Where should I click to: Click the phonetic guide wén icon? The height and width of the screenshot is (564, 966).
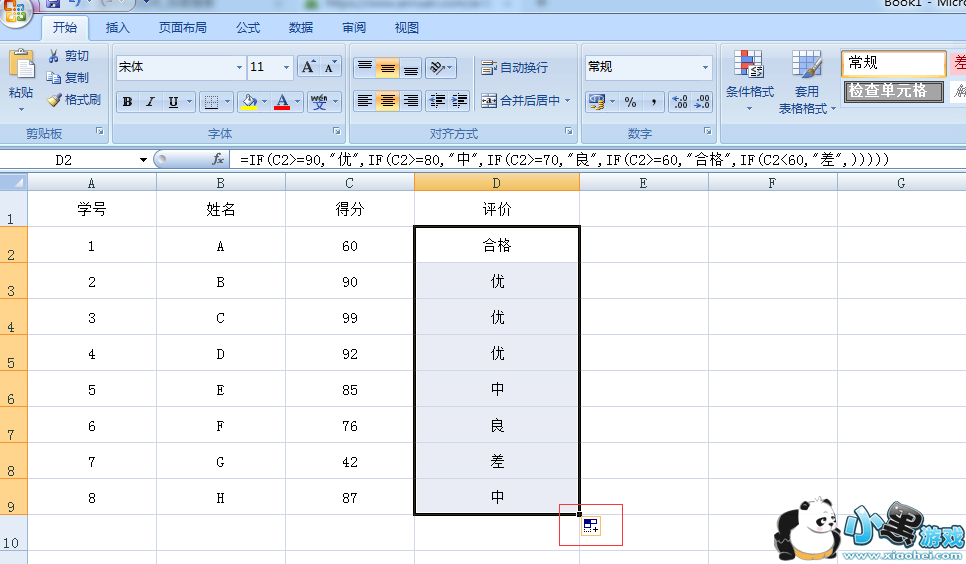(x=319, y=102)
